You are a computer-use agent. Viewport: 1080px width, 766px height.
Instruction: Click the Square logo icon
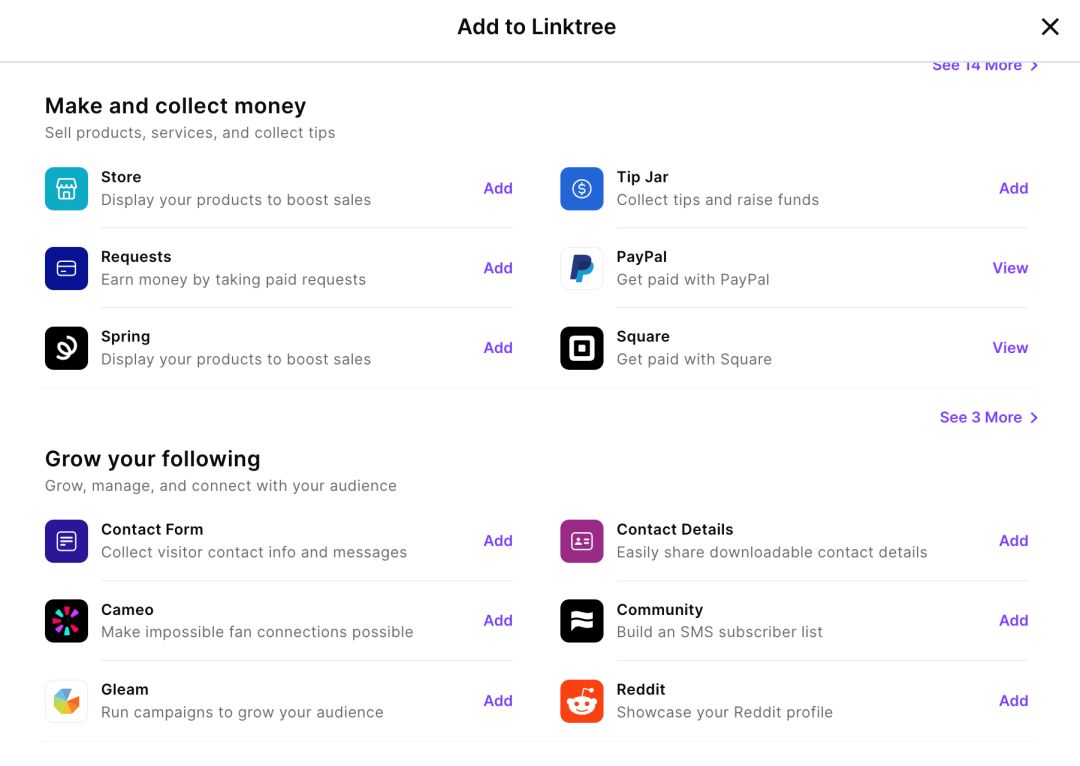point(582,348)
